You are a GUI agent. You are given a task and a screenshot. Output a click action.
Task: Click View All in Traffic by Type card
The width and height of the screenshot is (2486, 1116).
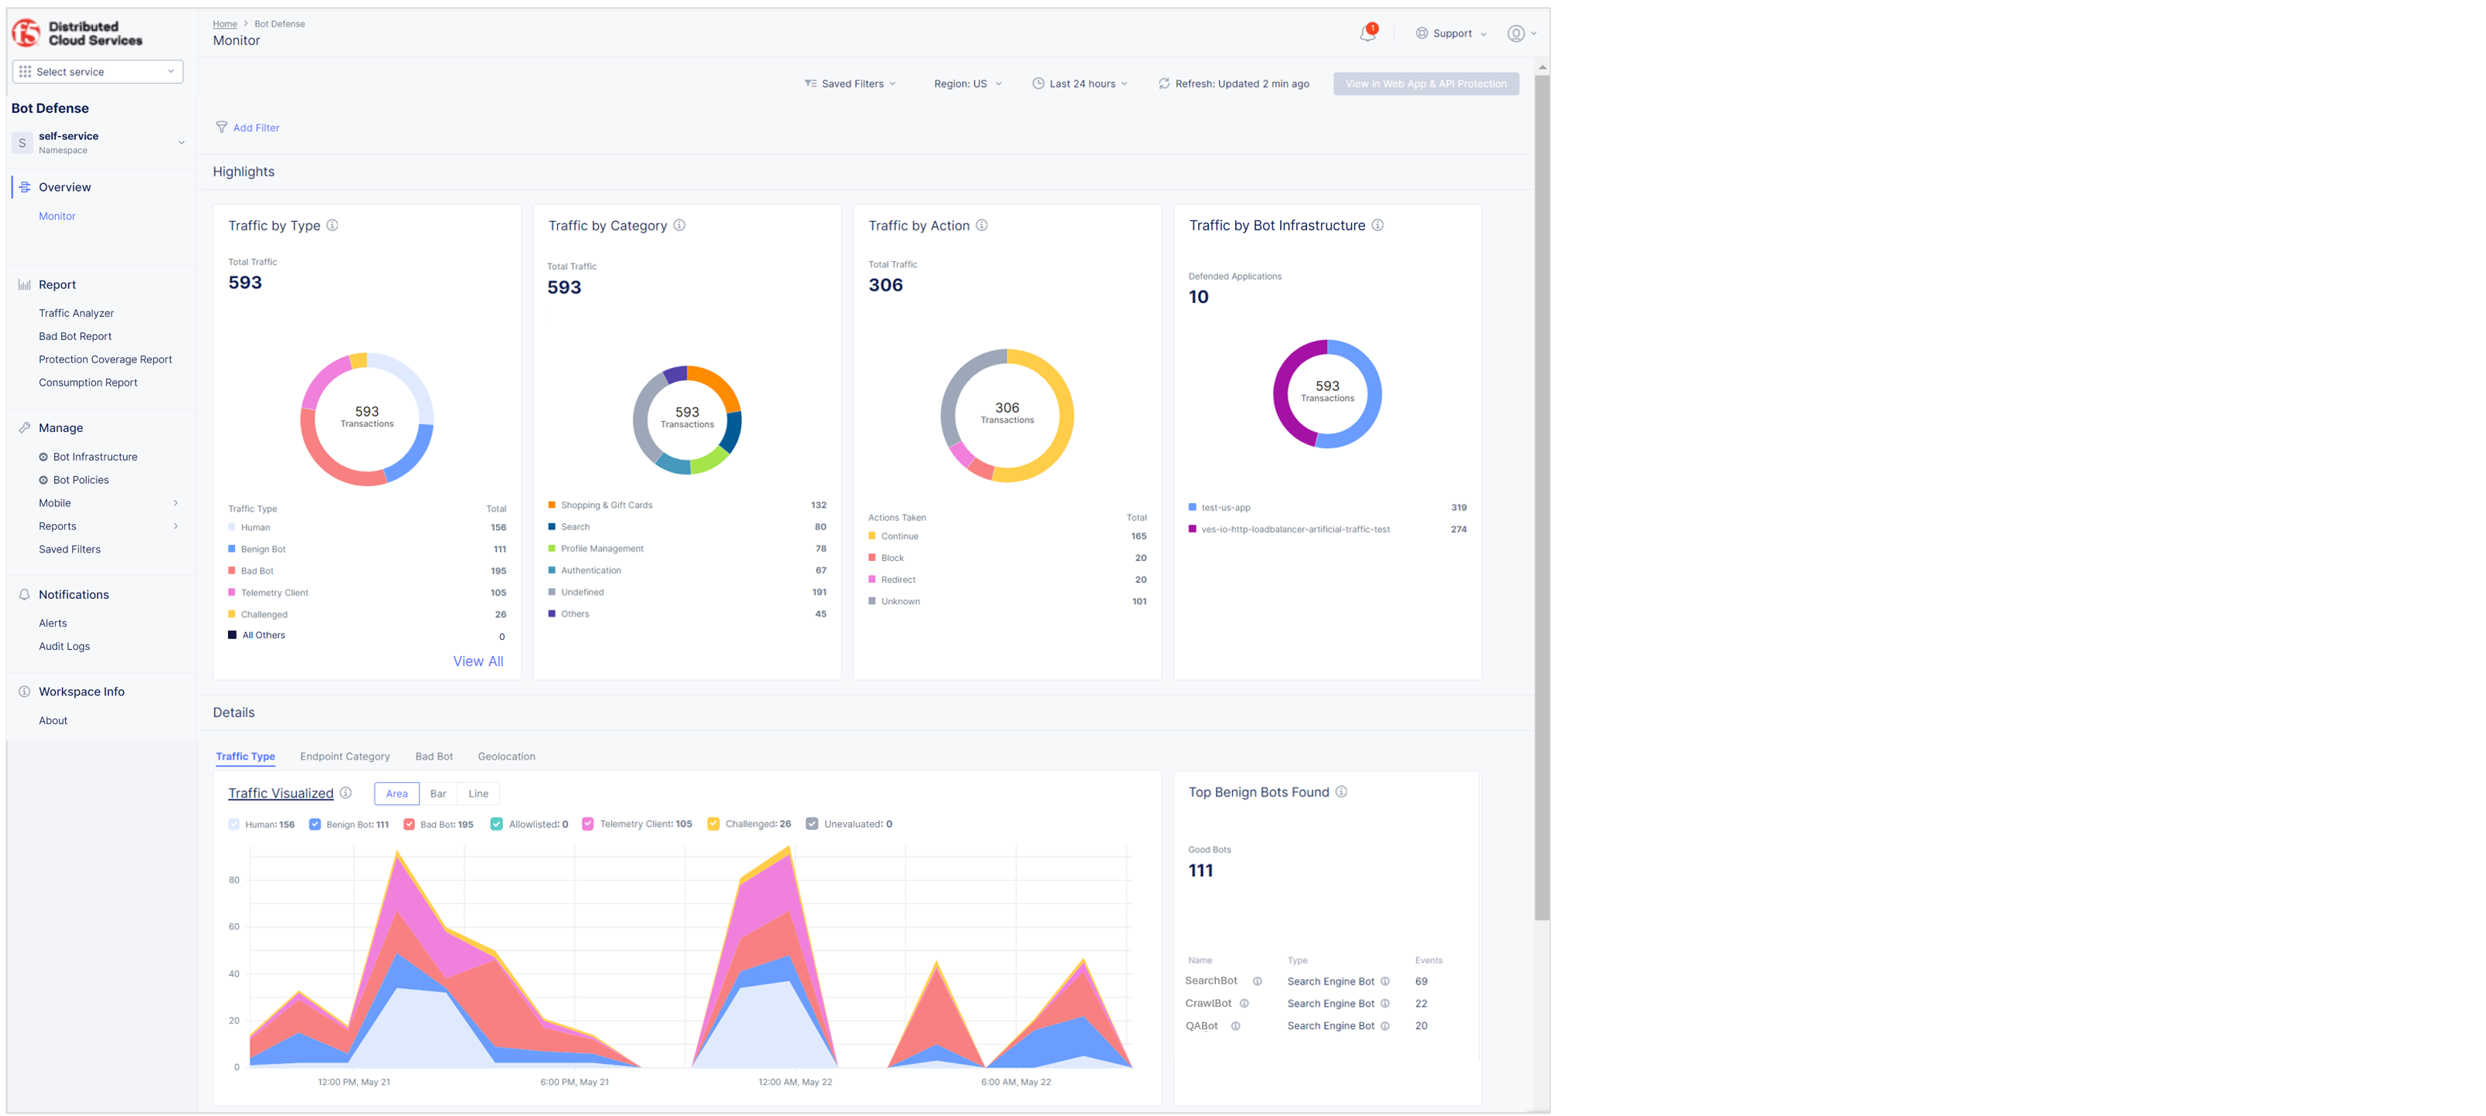tap(478, 661)
